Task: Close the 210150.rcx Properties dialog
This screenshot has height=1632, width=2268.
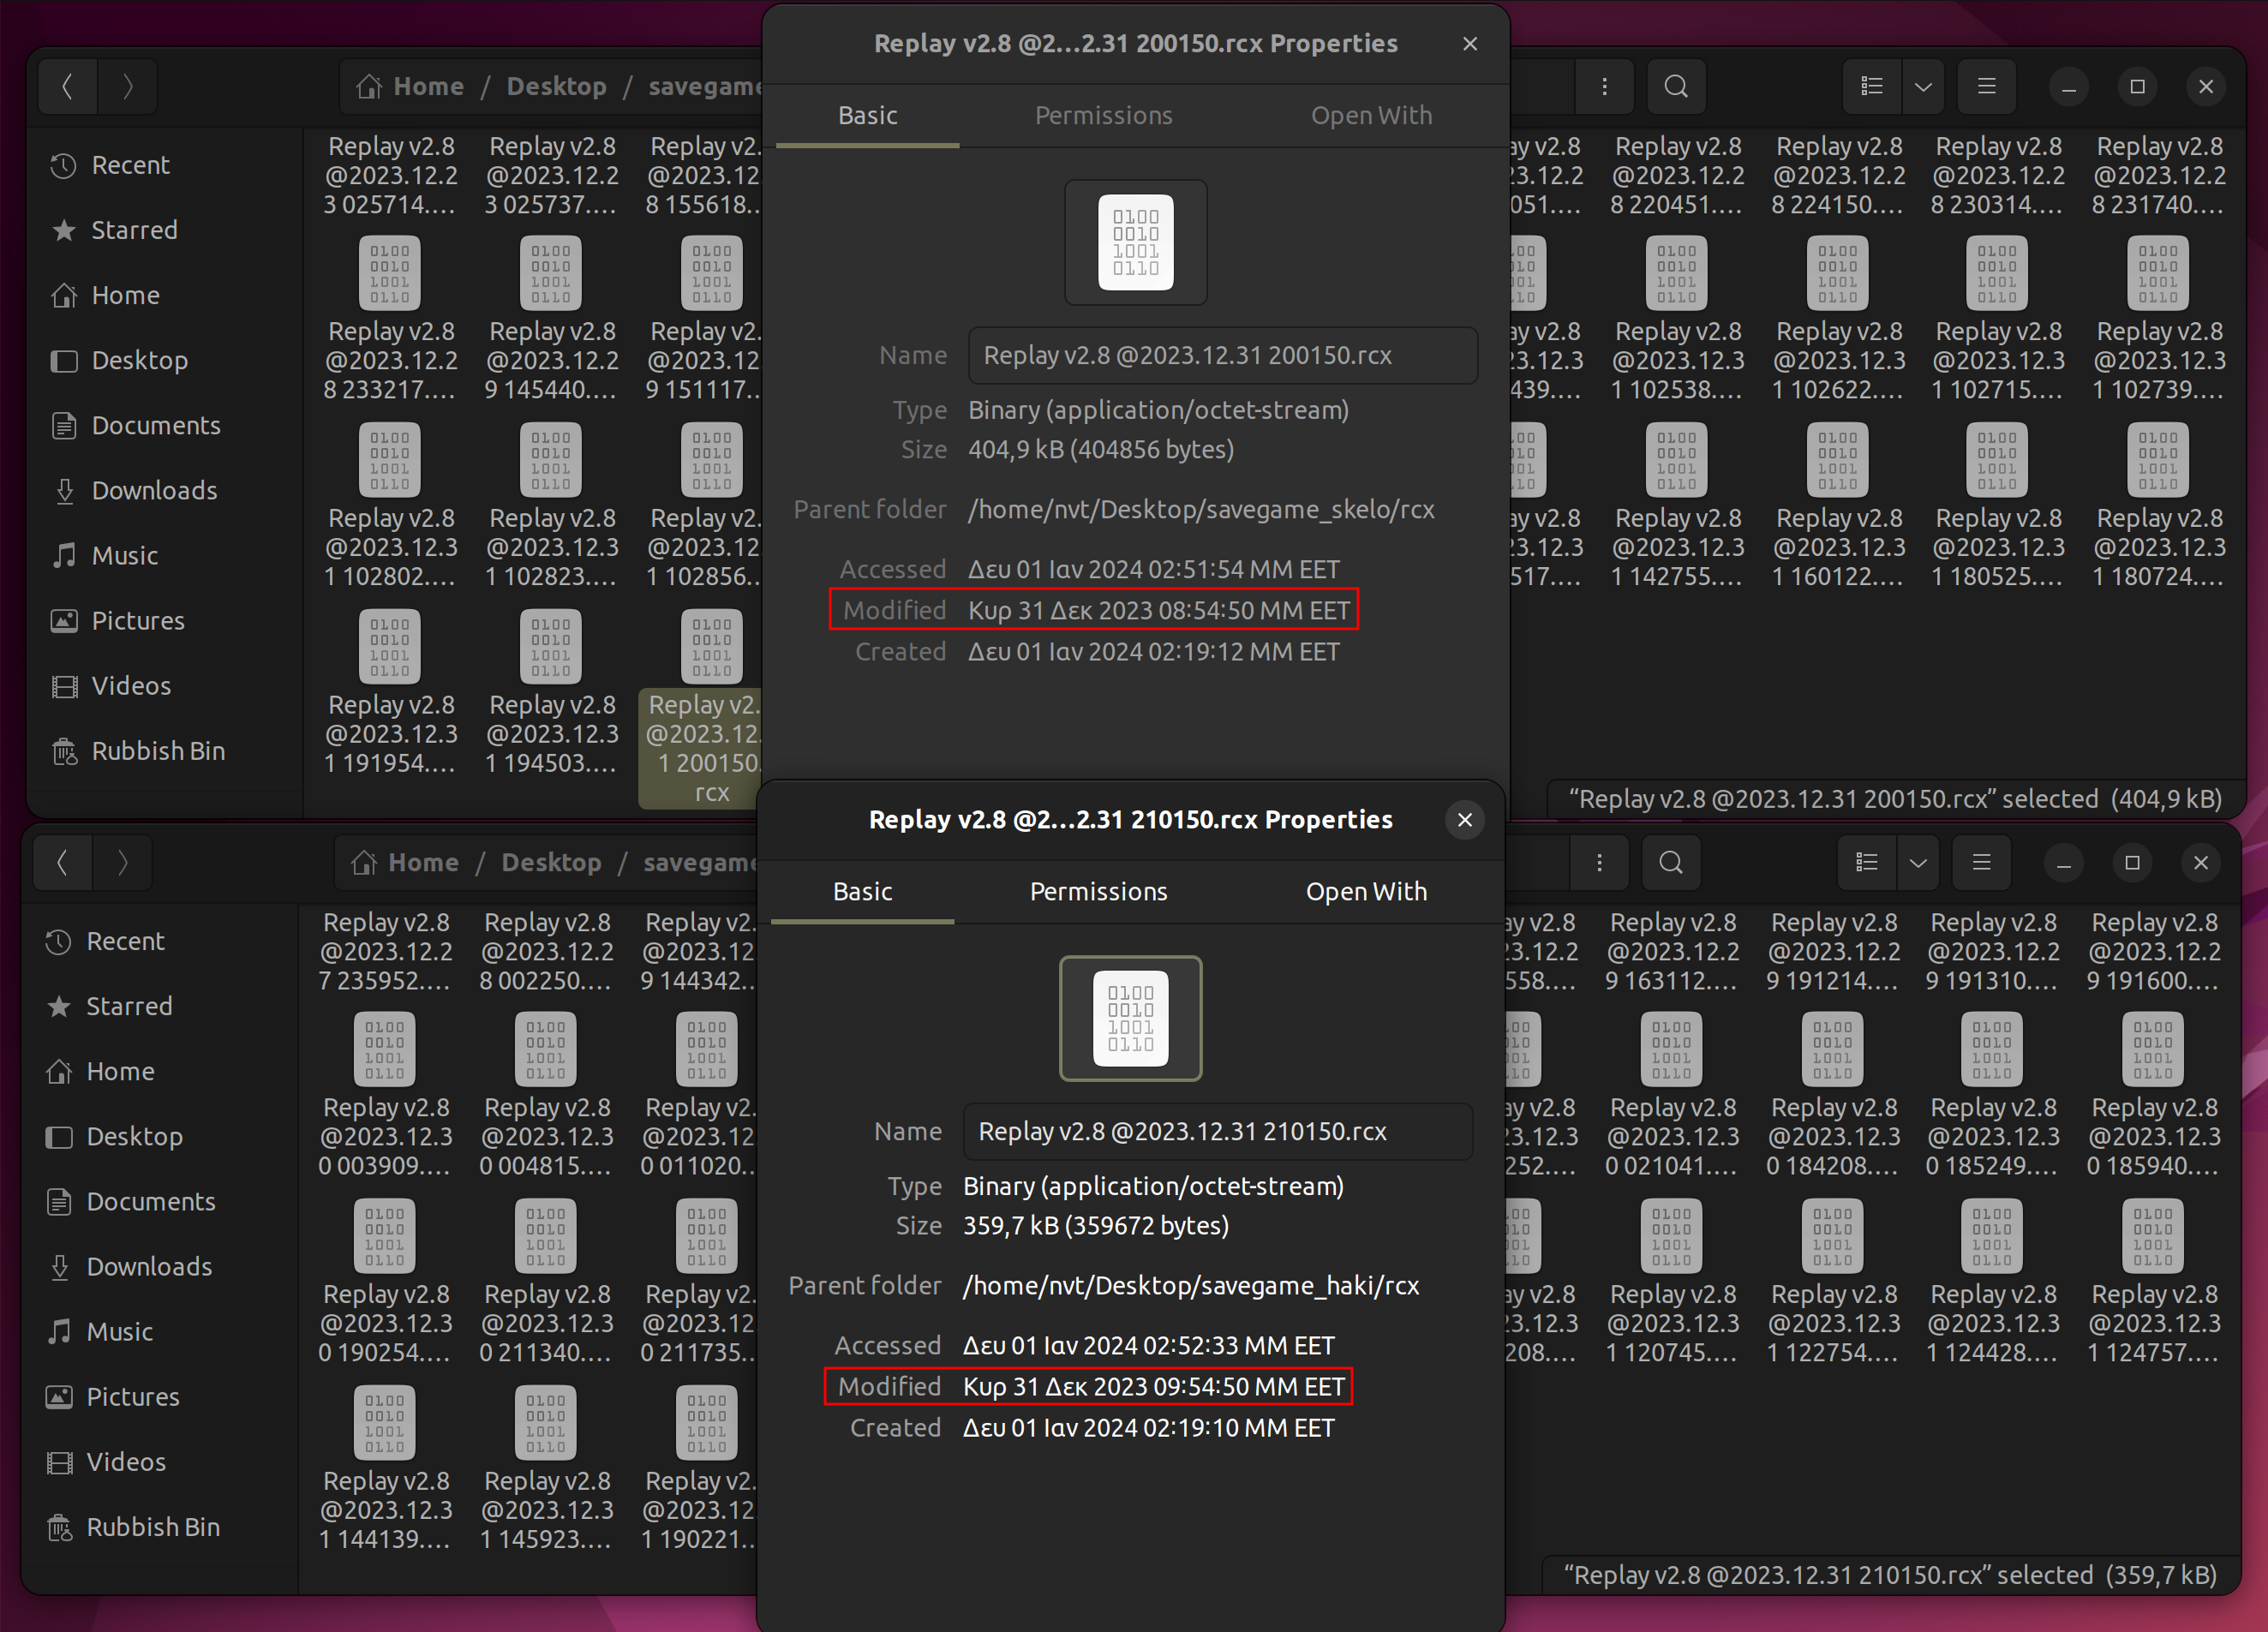Action: (1464, 820)
